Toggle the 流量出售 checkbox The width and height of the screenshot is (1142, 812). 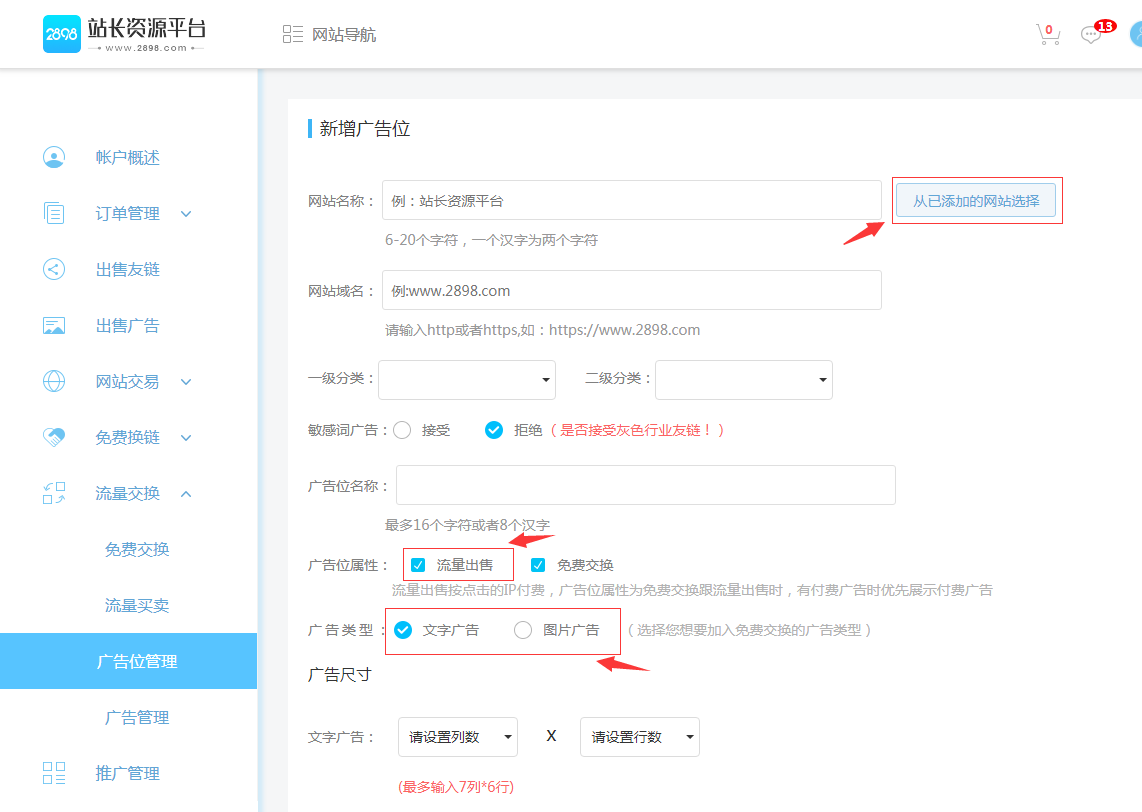(x=418, y=565)
